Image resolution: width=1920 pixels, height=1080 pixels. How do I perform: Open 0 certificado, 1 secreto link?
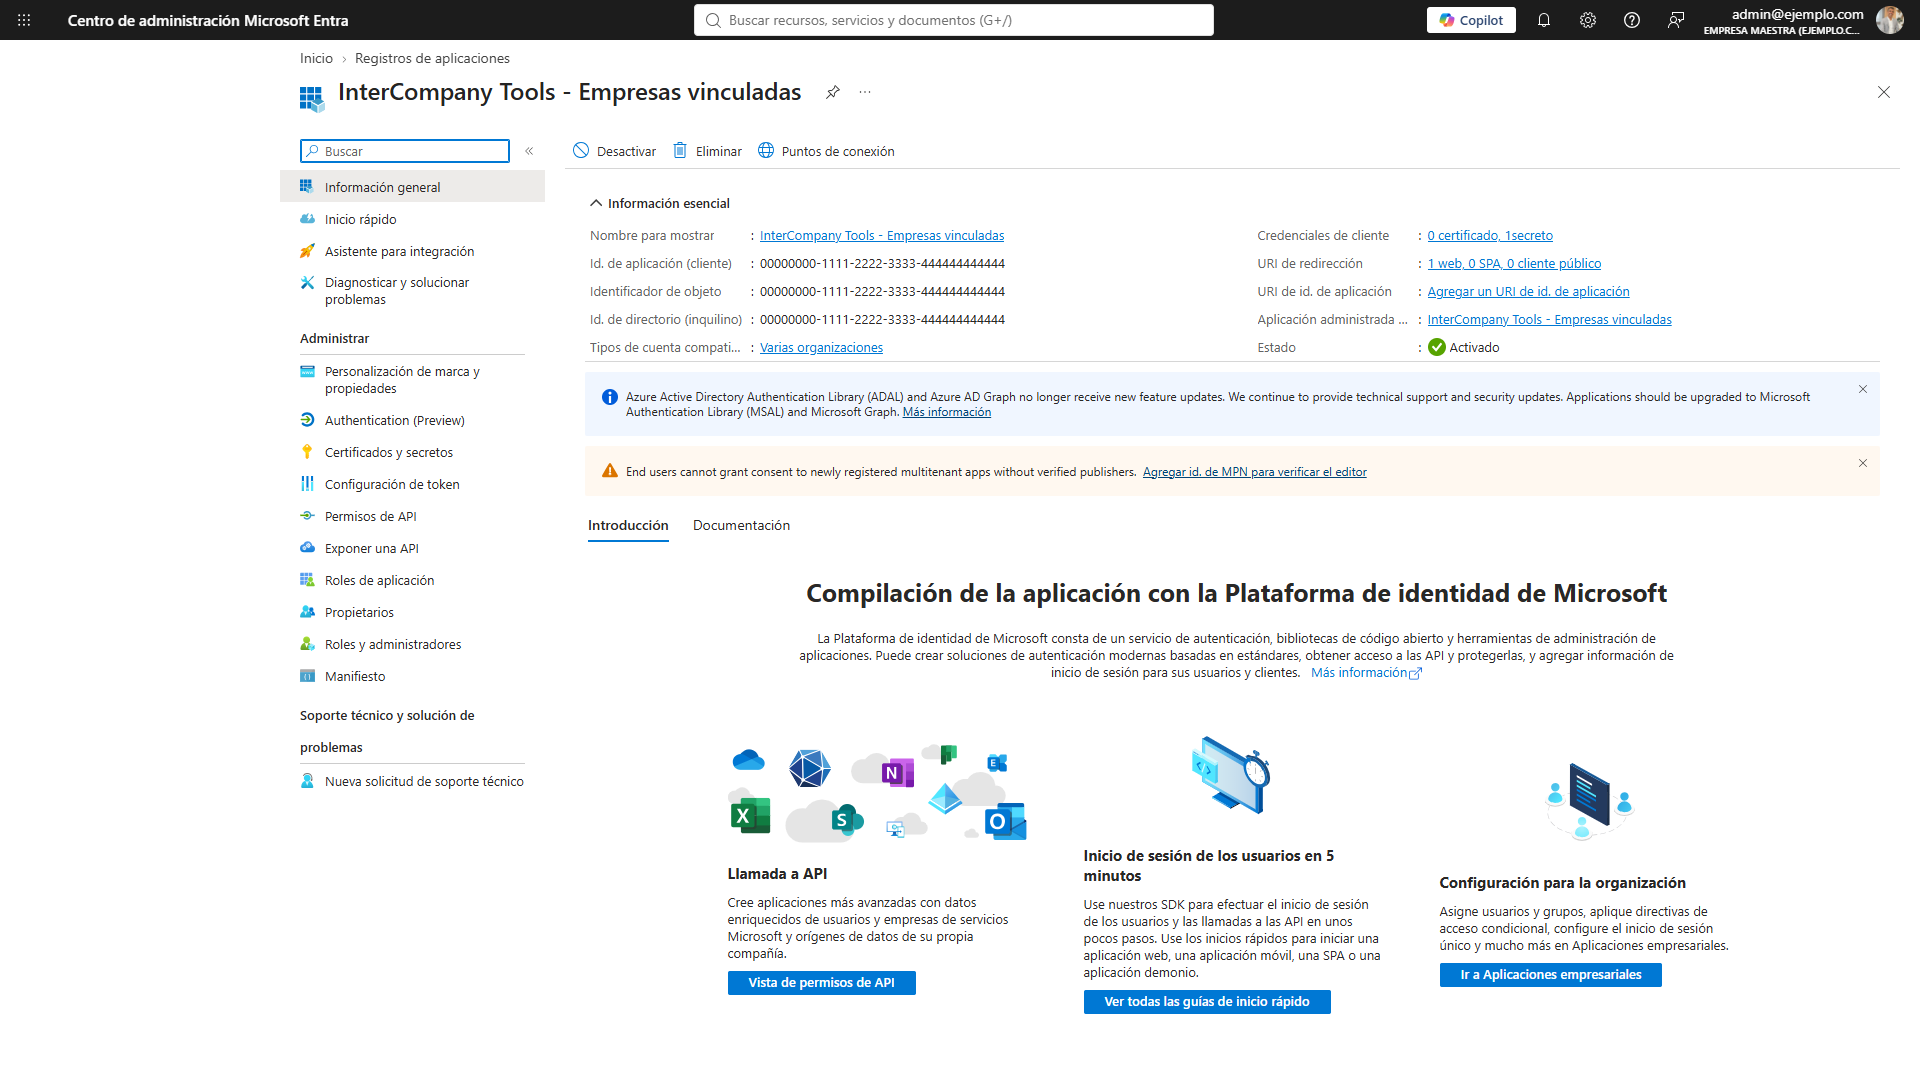[x=1490, y=236]
